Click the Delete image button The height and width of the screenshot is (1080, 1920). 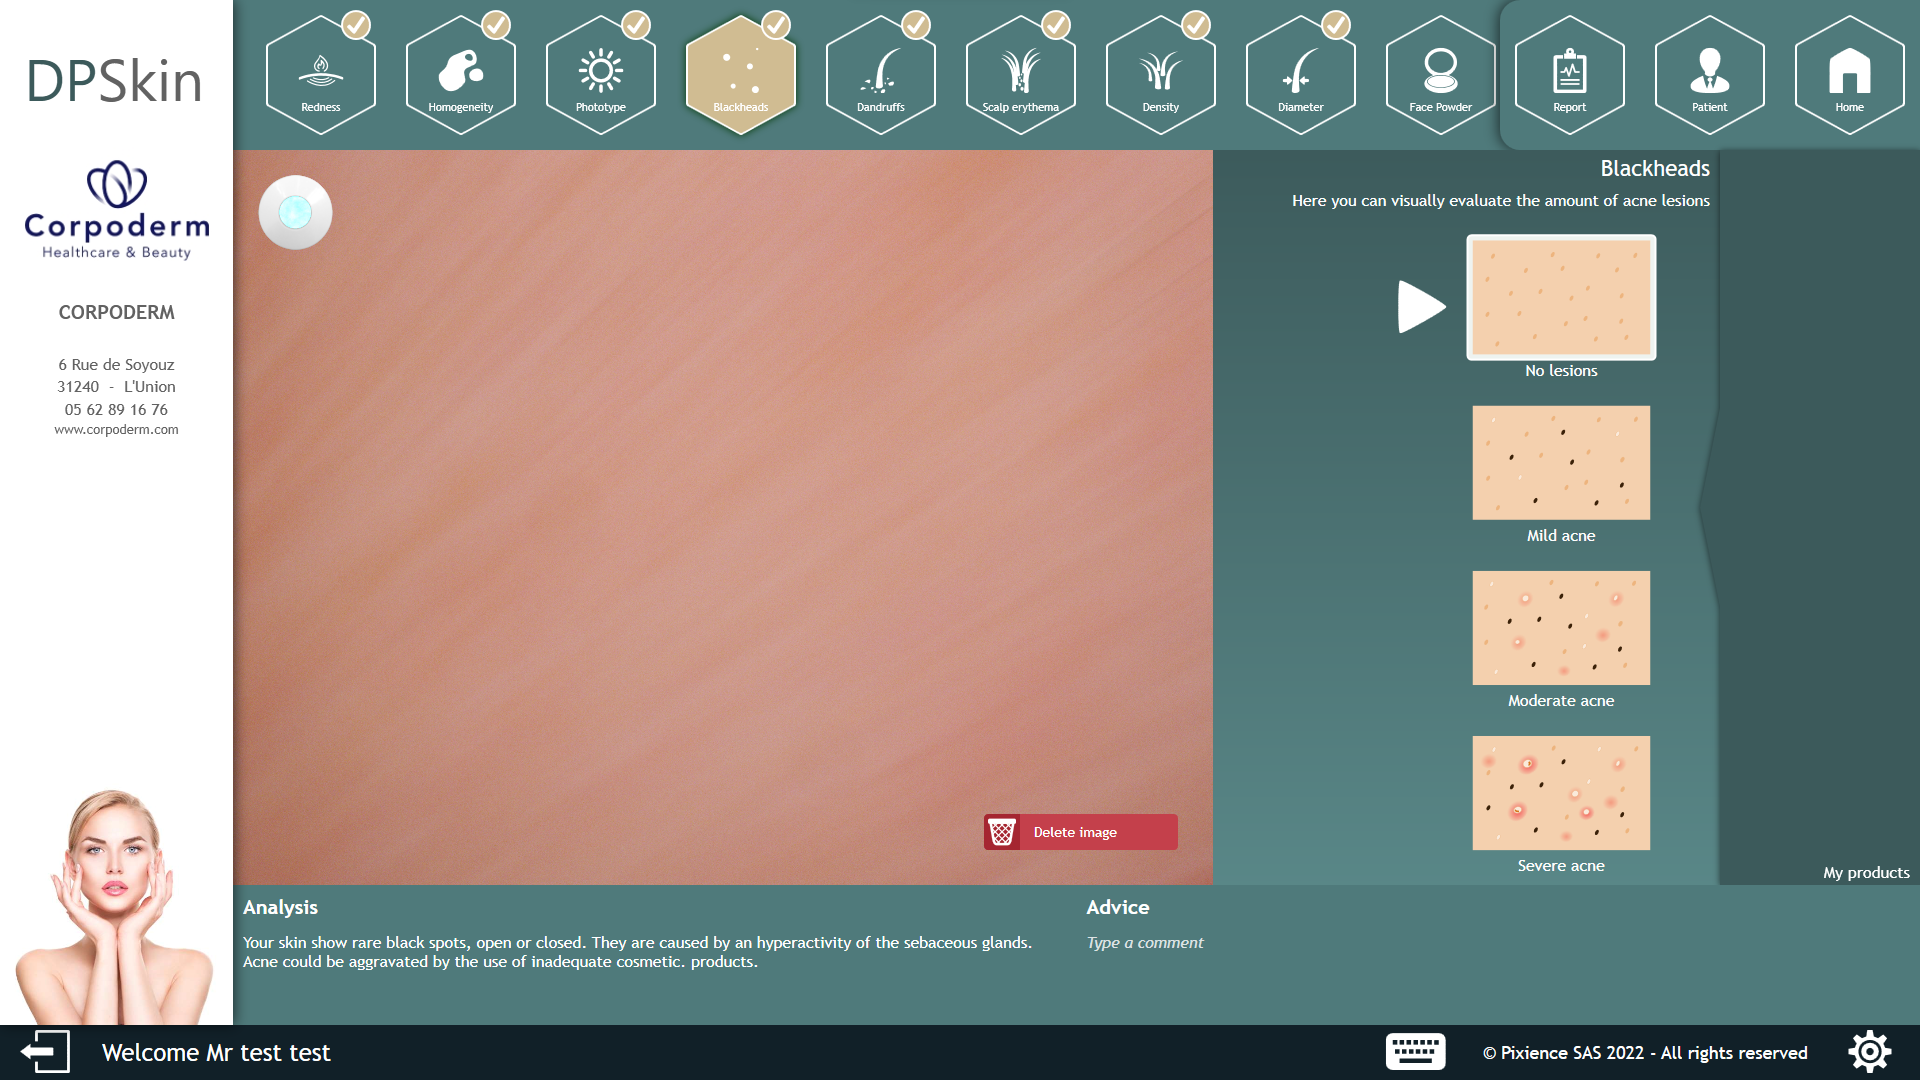coord(1079,831)
